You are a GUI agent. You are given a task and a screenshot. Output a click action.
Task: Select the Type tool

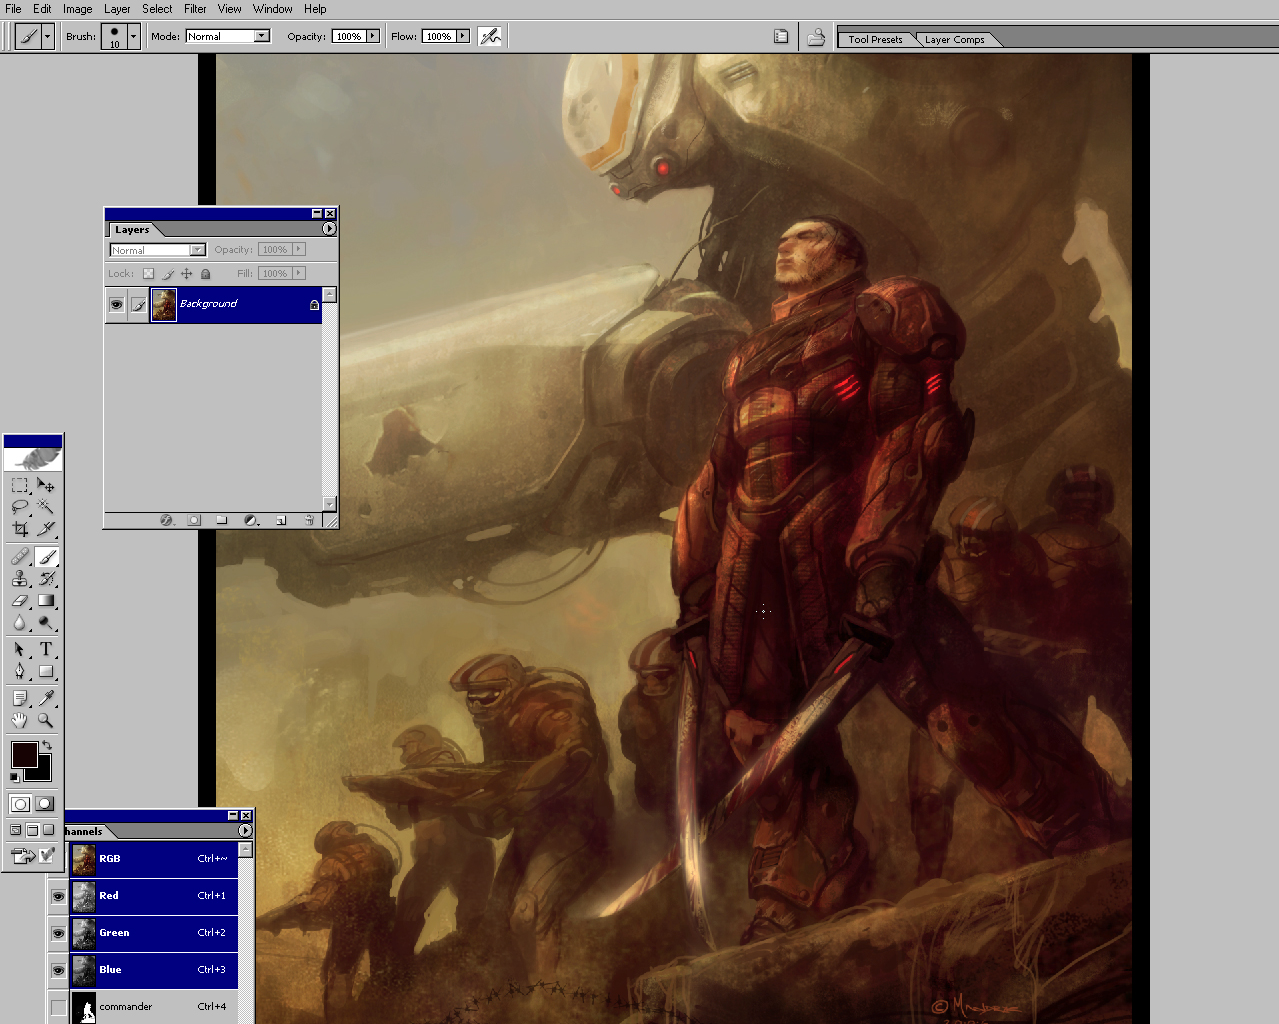click(46, 650)
